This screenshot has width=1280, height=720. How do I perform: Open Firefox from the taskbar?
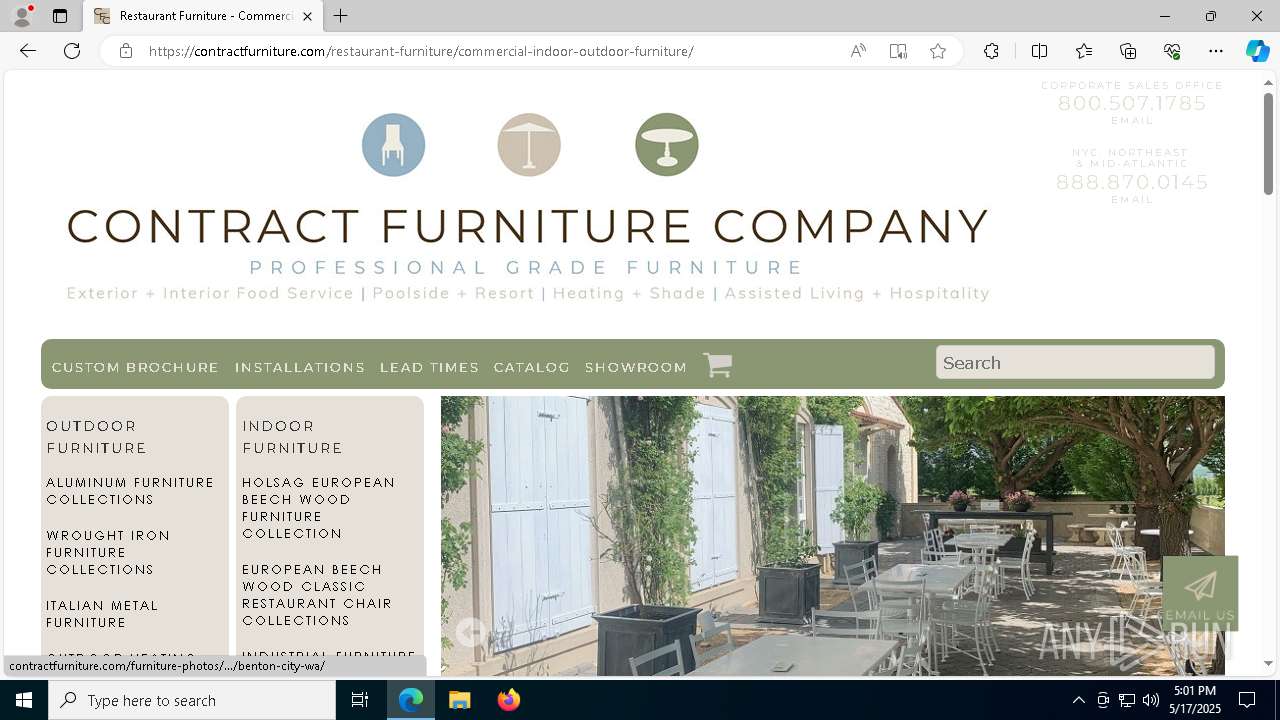pos(508,700)
